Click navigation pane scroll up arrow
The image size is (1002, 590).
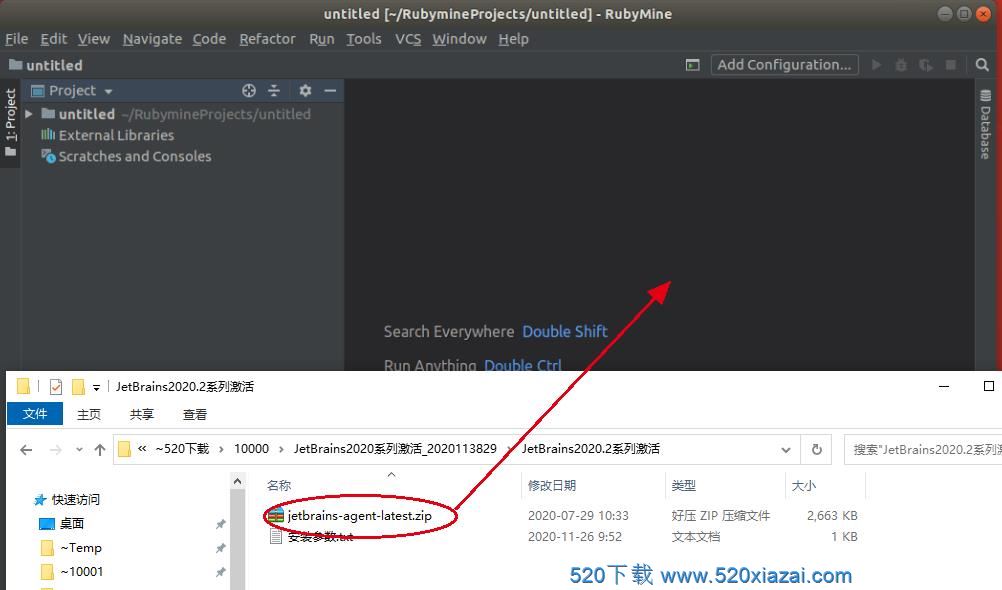click(x=237, y=481)
